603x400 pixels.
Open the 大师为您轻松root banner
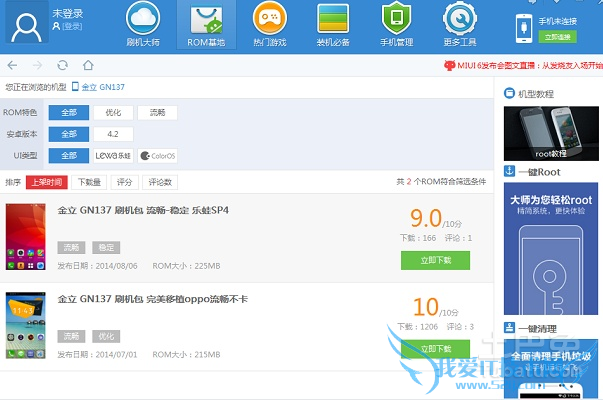tap(551, 249)
